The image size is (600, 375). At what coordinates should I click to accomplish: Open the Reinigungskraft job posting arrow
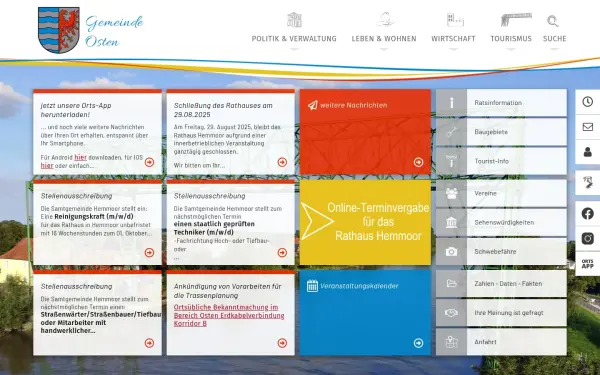pos(149,253)
